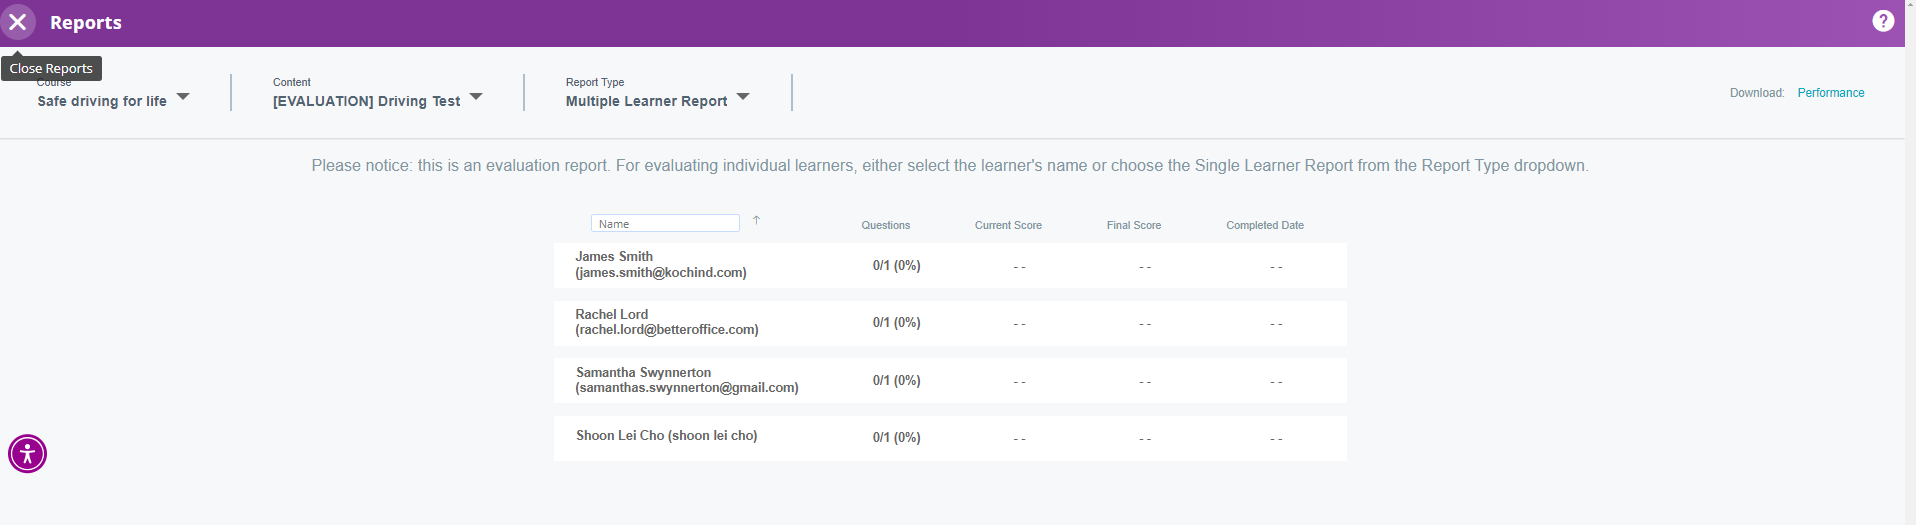Click James Smith's questions score 0/1
The height and width of the screenshot is (525, 1916).
[x=896, y=266]
